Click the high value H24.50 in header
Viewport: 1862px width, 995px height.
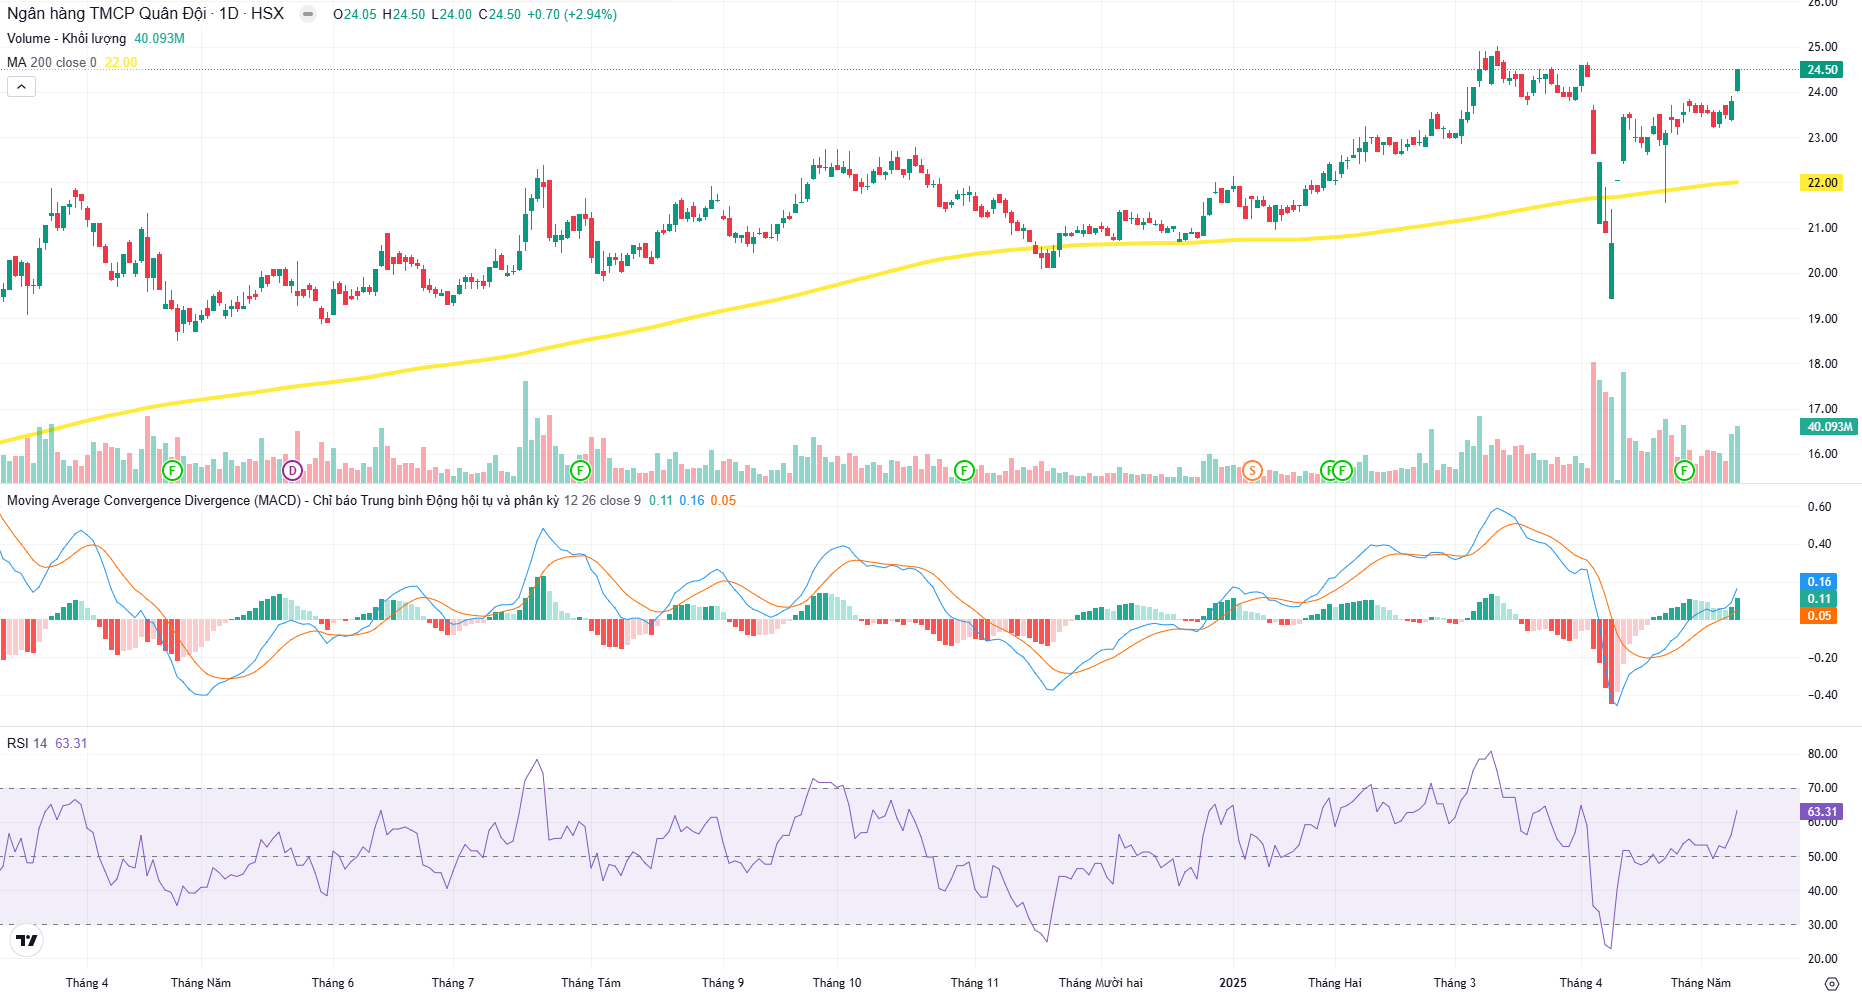[404, 14]
